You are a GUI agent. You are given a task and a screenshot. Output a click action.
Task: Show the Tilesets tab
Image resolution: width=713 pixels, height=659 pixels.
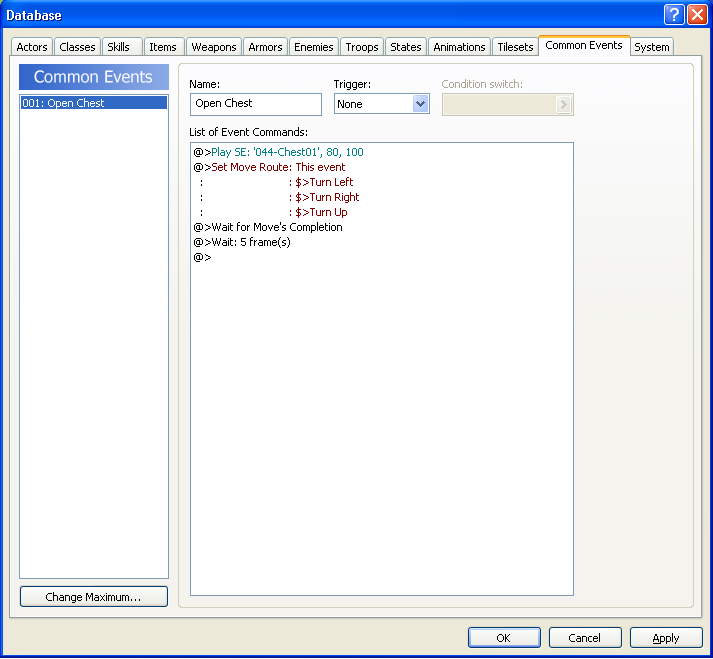coord(515,47)
